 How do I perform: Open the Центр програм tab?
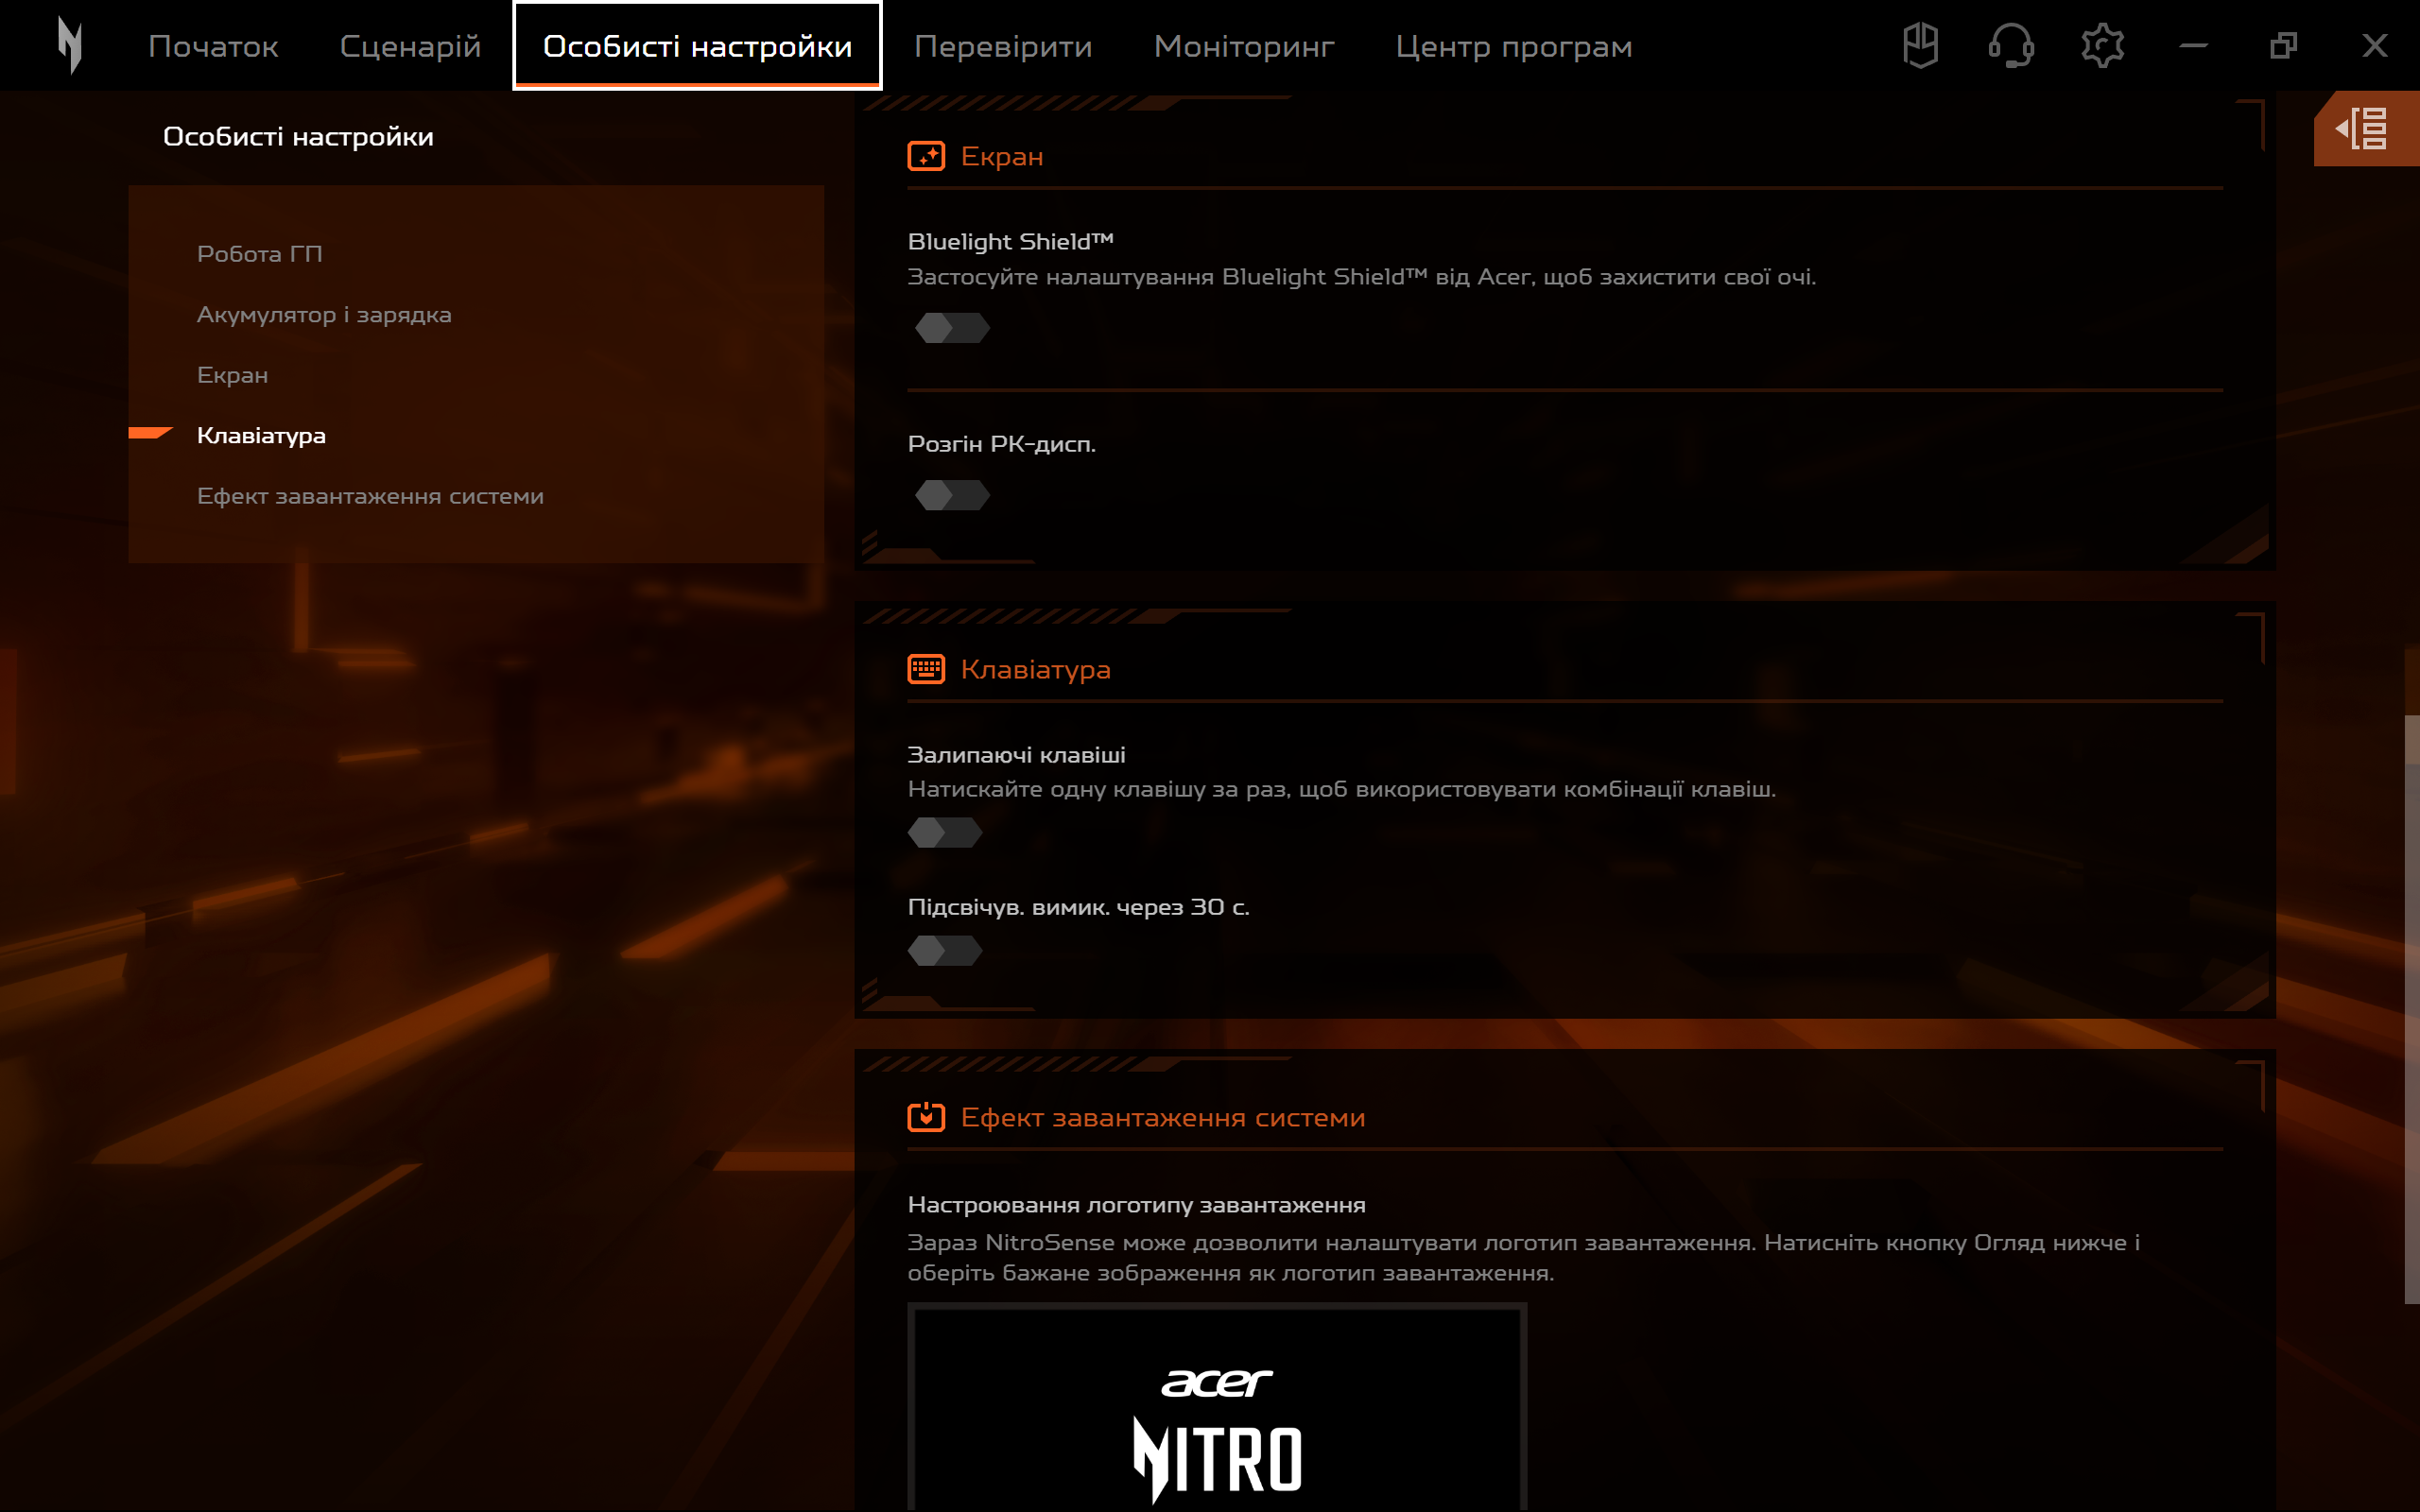click(1513, 46)
